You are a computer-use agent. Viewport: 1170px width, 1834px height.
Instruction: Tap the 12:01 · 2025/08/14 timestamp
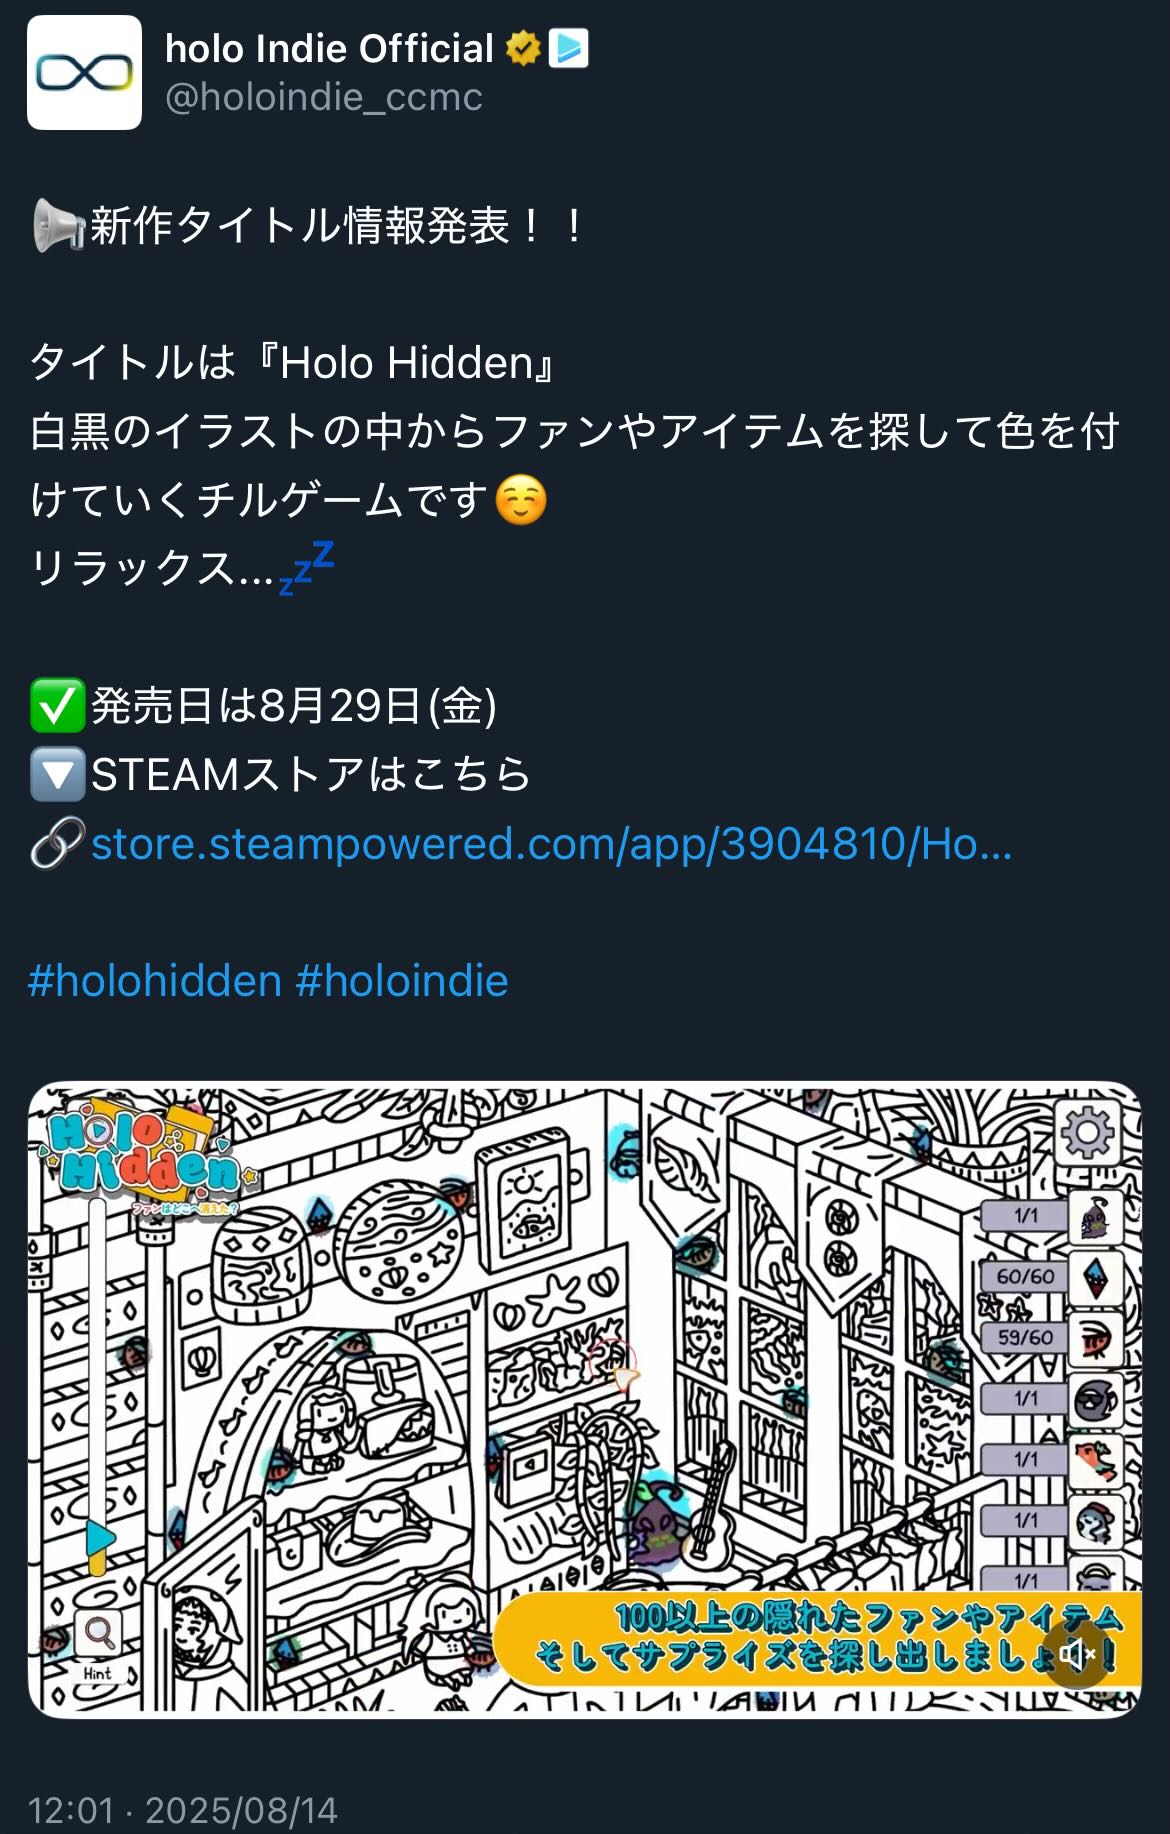click(183, 1810)
